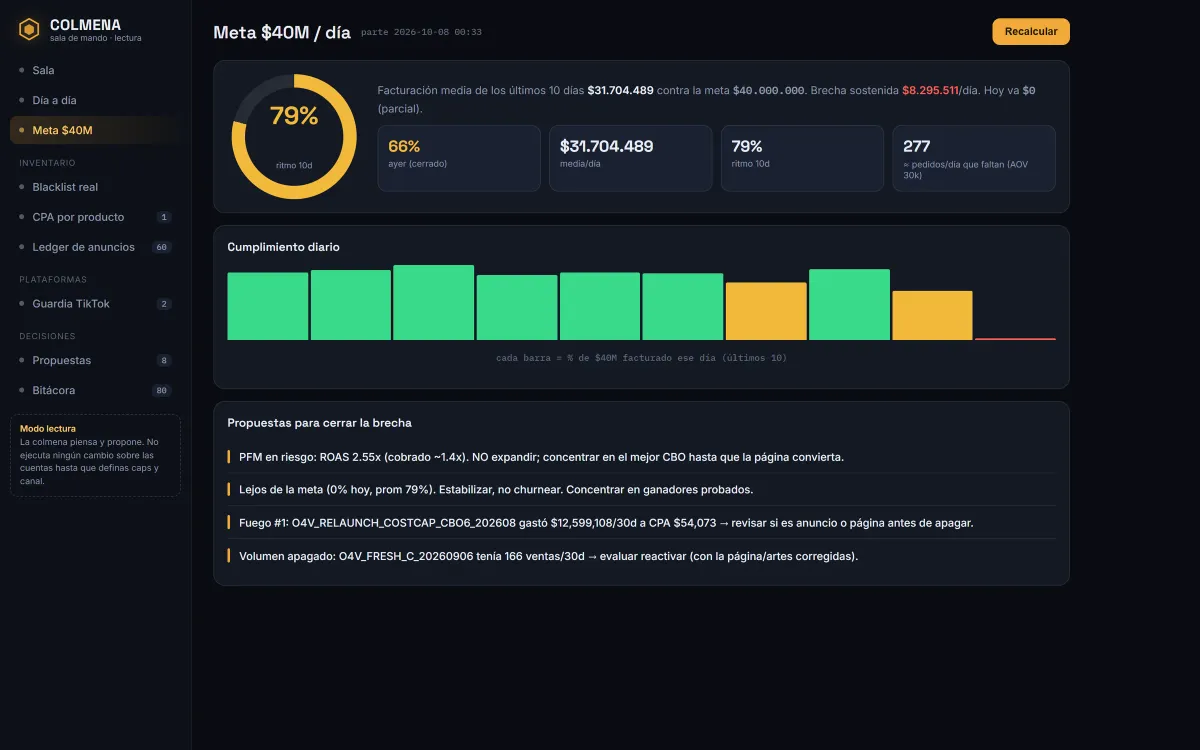
Task: Click the 66% ayer (cerrado) card
Action: pos(459,158)
